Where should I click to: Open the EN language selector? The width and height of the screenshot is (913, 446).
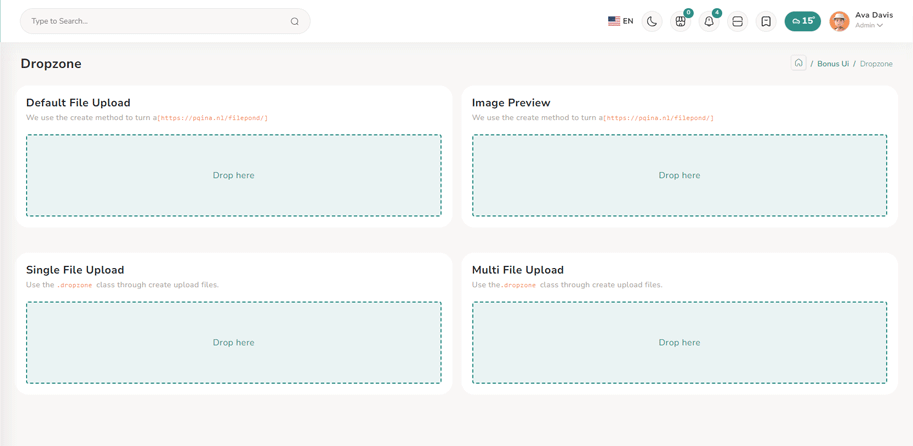tap(628, 21)
